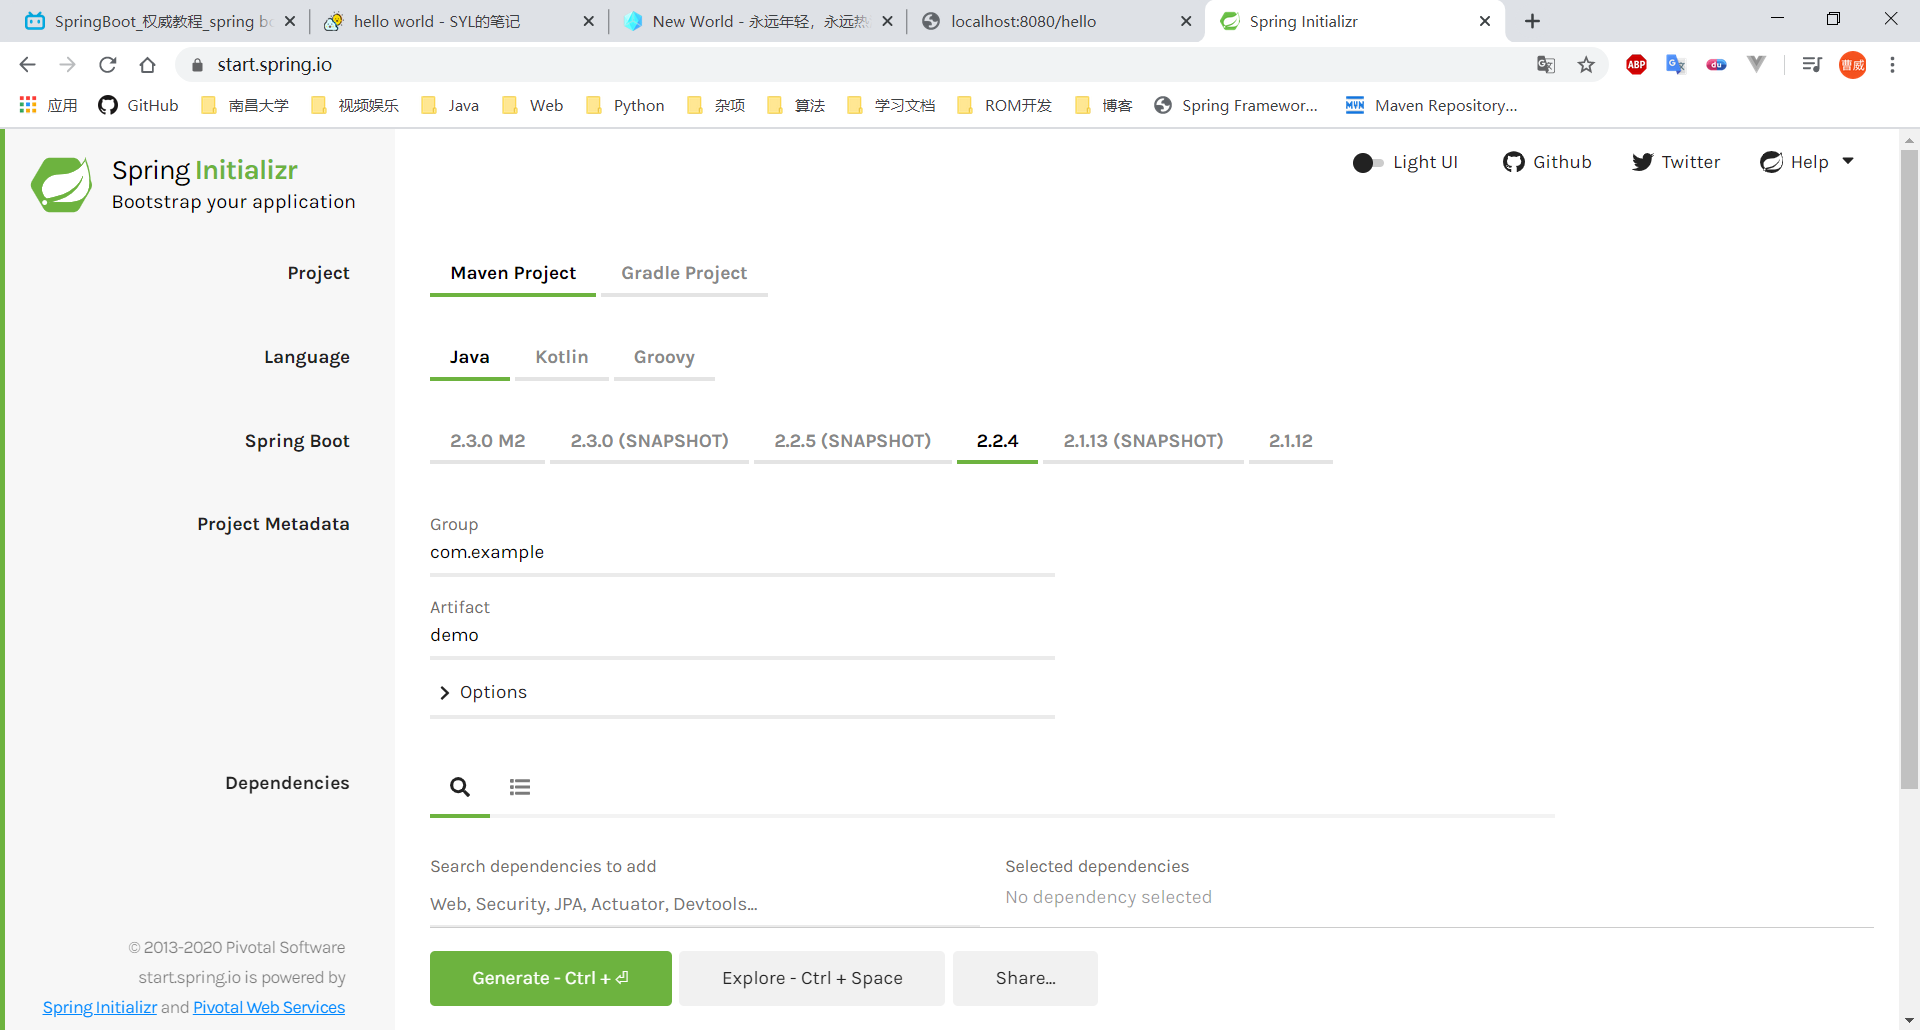The image size is (1920, 1030).
Task: Open the Spring Framework bookmark
Action: [x=1236, y=105]
